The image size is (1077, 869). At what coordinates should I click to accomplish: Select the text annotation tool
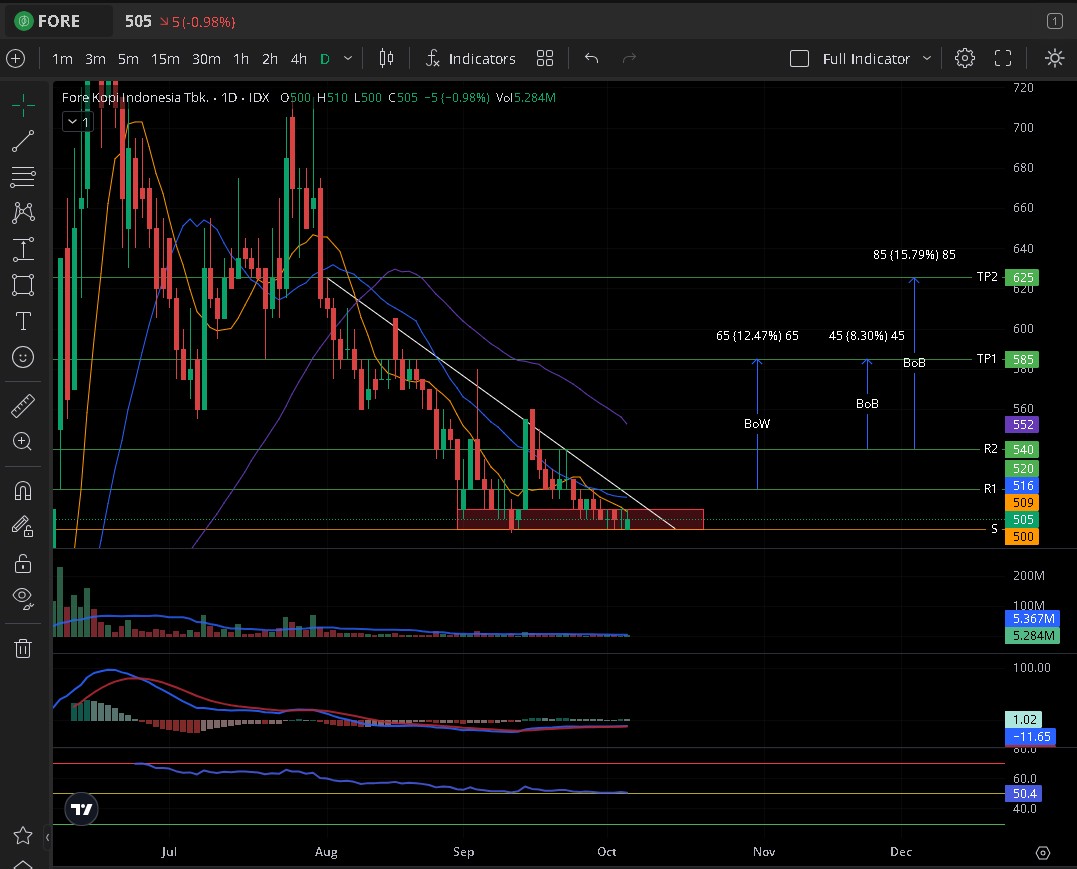coord(23,321)
